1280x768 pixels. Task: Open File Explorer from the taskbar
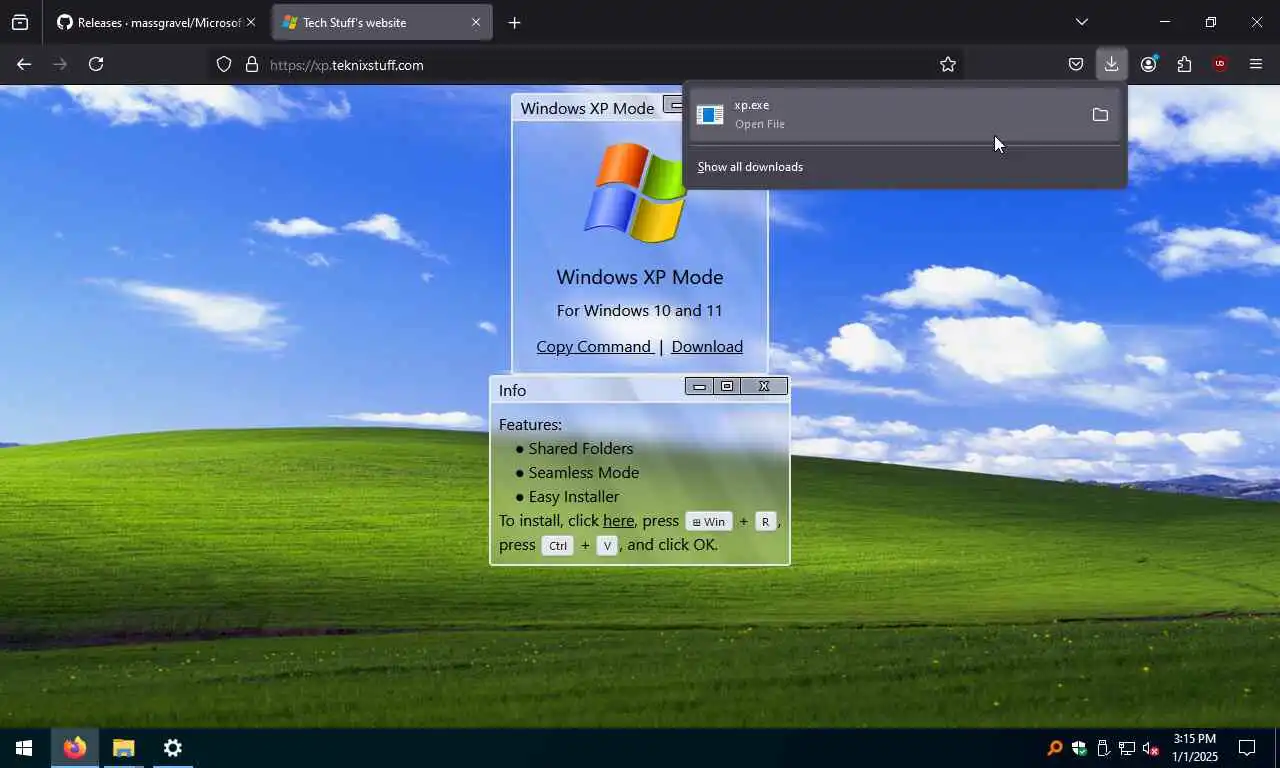point(123,748)
